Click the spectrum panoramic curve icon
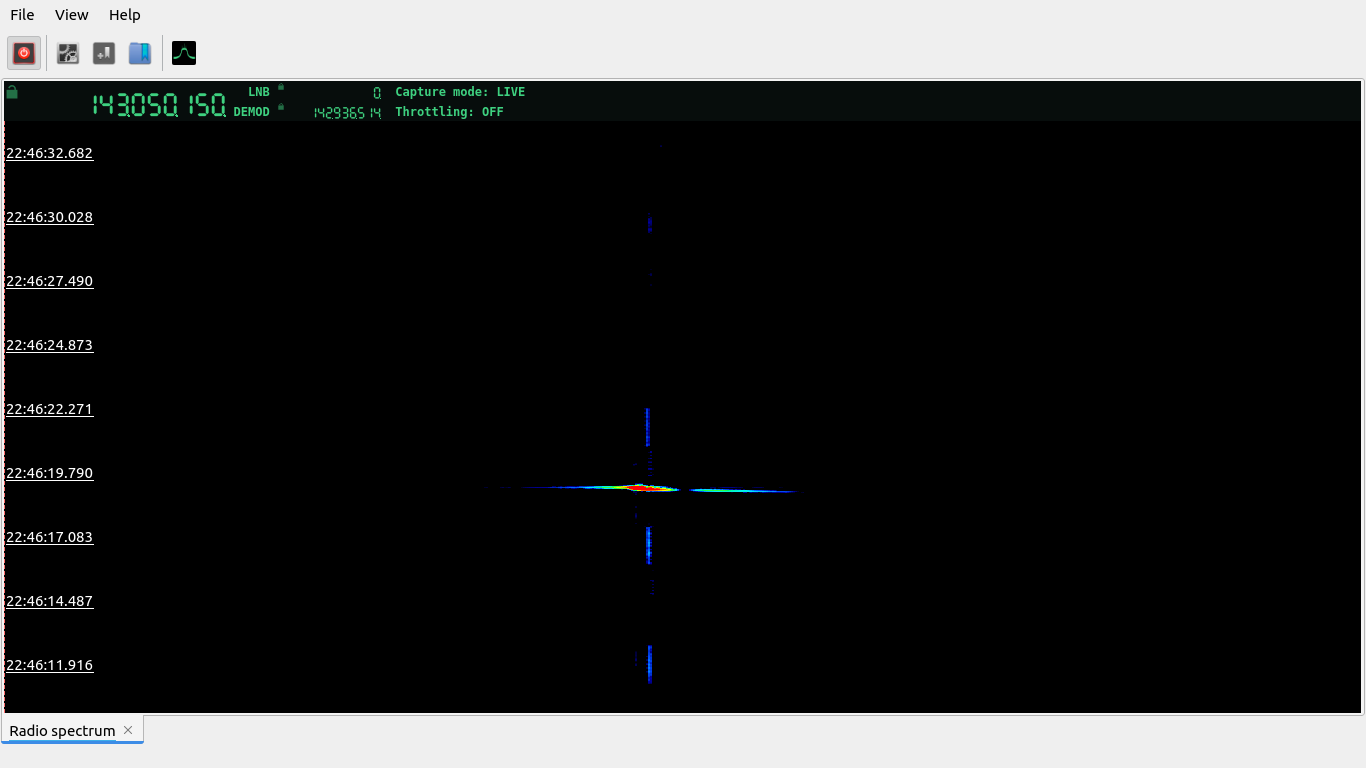Image resolution: width=1366 pixels, height=768 pixels. pos(184,53)
